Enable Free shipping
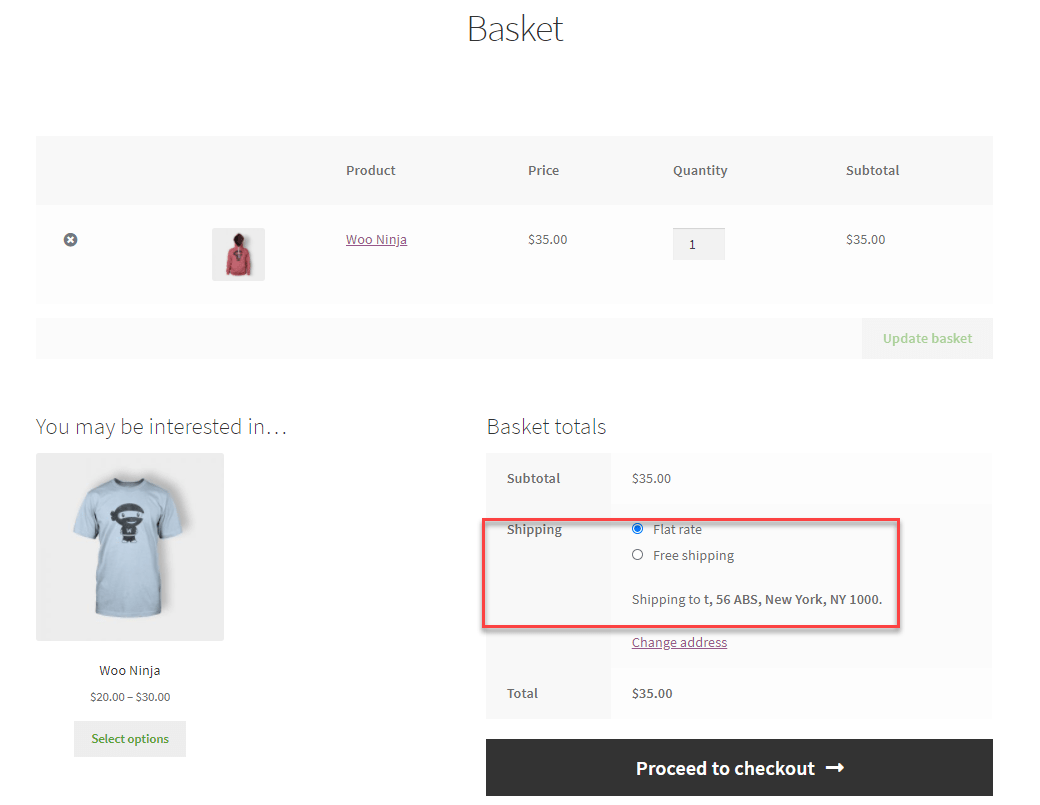The height and width of the screenshot is (805, 1040). coord(637,555)
